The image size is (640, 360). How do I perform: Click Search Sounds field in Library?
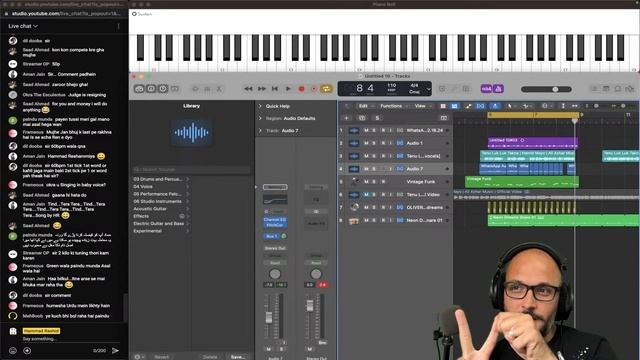pos(192,169)
